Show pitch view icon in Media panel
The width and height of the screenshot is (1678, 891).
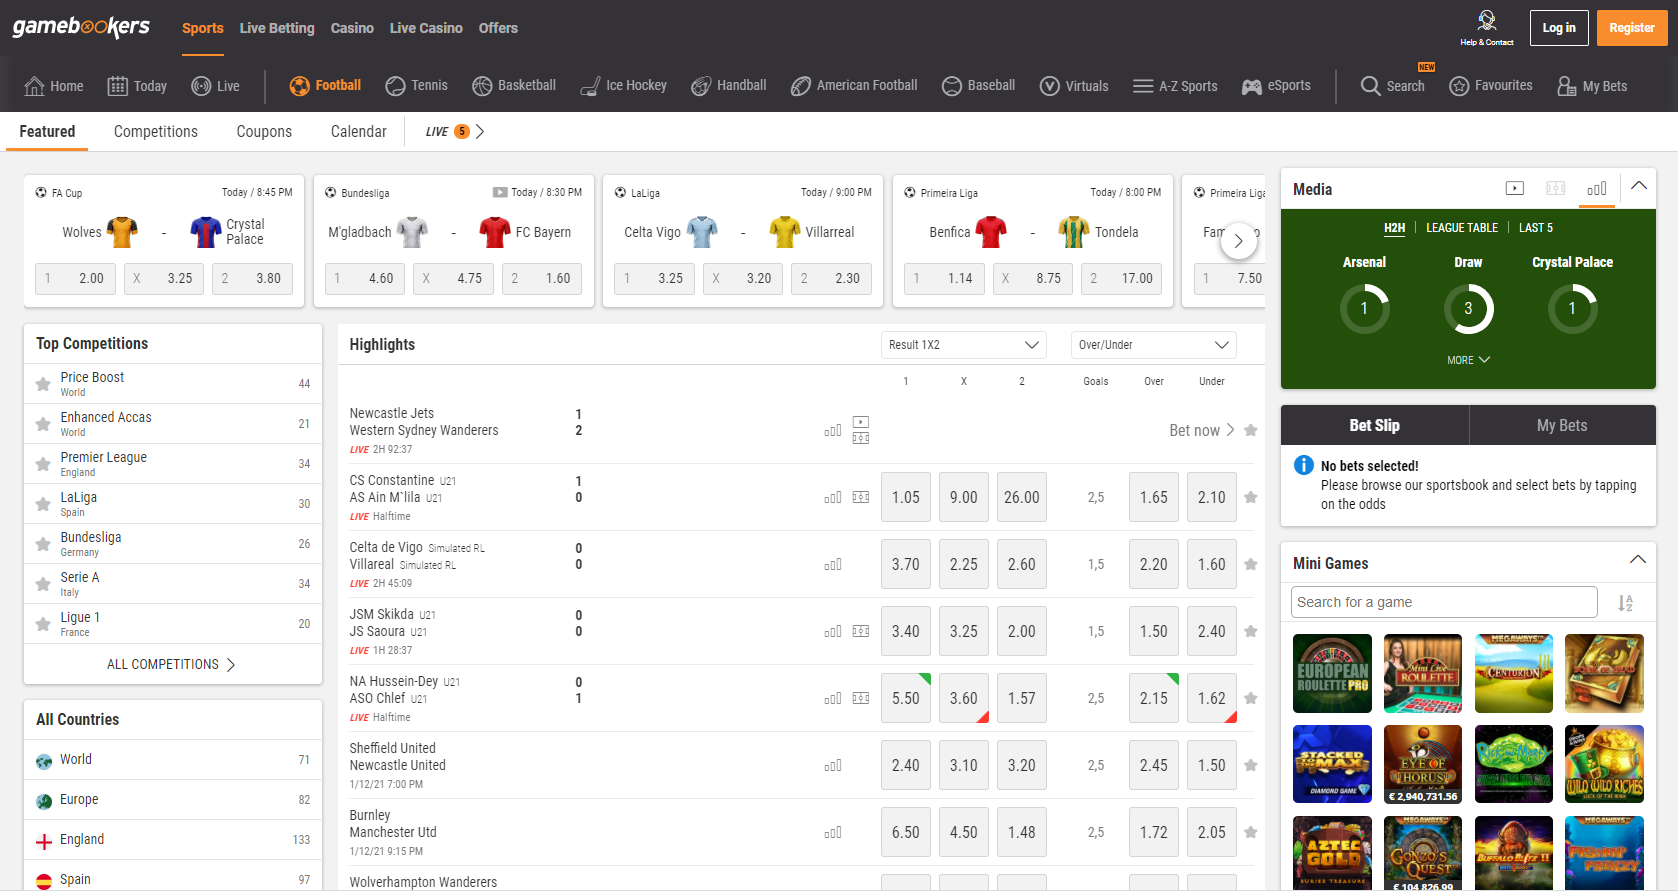(x=1556, y=188)
